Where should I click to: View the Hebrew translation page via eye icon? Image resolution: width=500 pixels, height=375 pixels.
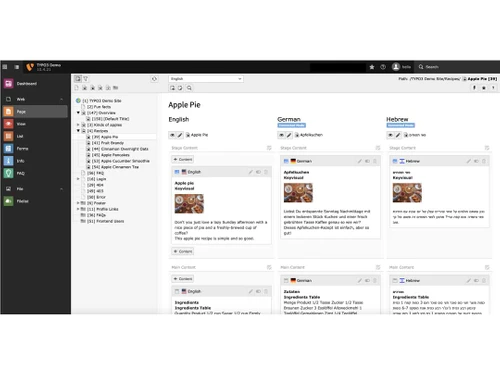point(390,135)
